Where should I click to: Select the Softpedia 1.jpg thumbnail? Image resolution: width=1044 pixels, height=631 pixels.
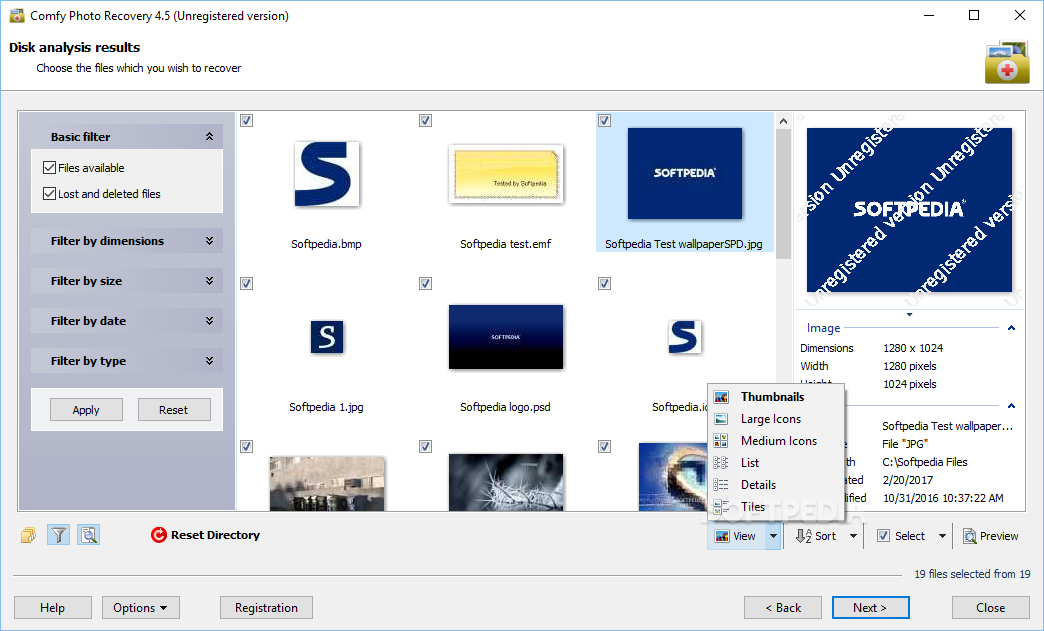pos(326,337)
